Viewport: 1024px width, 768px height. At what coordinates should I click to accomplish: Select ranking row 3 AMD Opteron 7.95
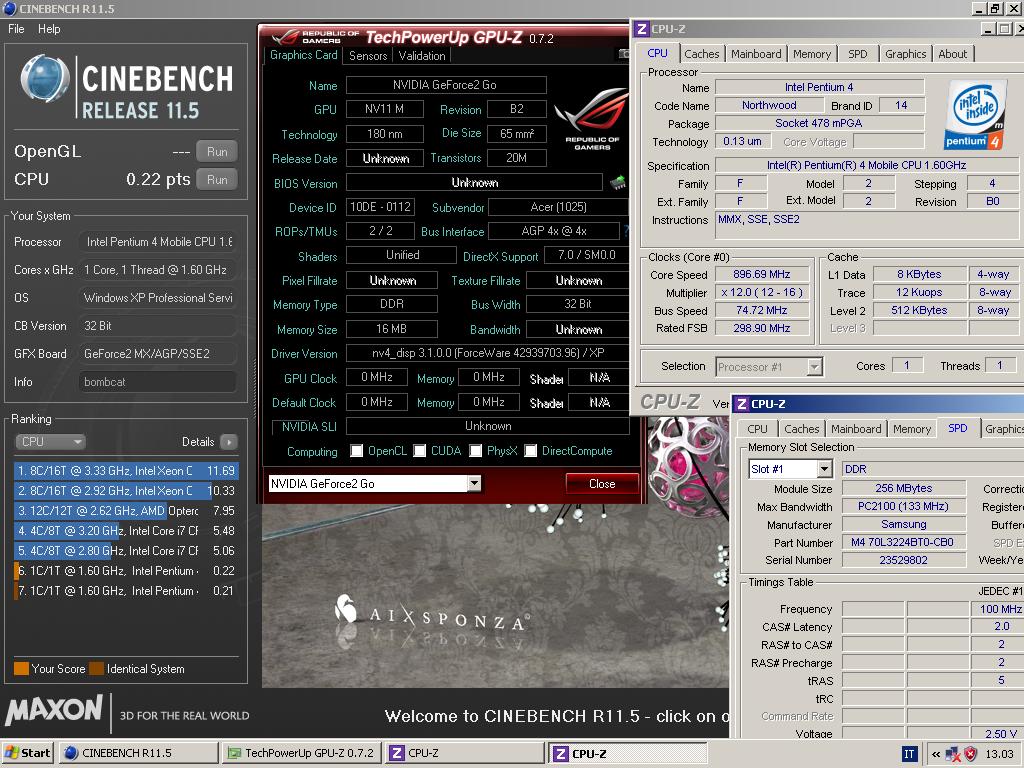point(126,511)
